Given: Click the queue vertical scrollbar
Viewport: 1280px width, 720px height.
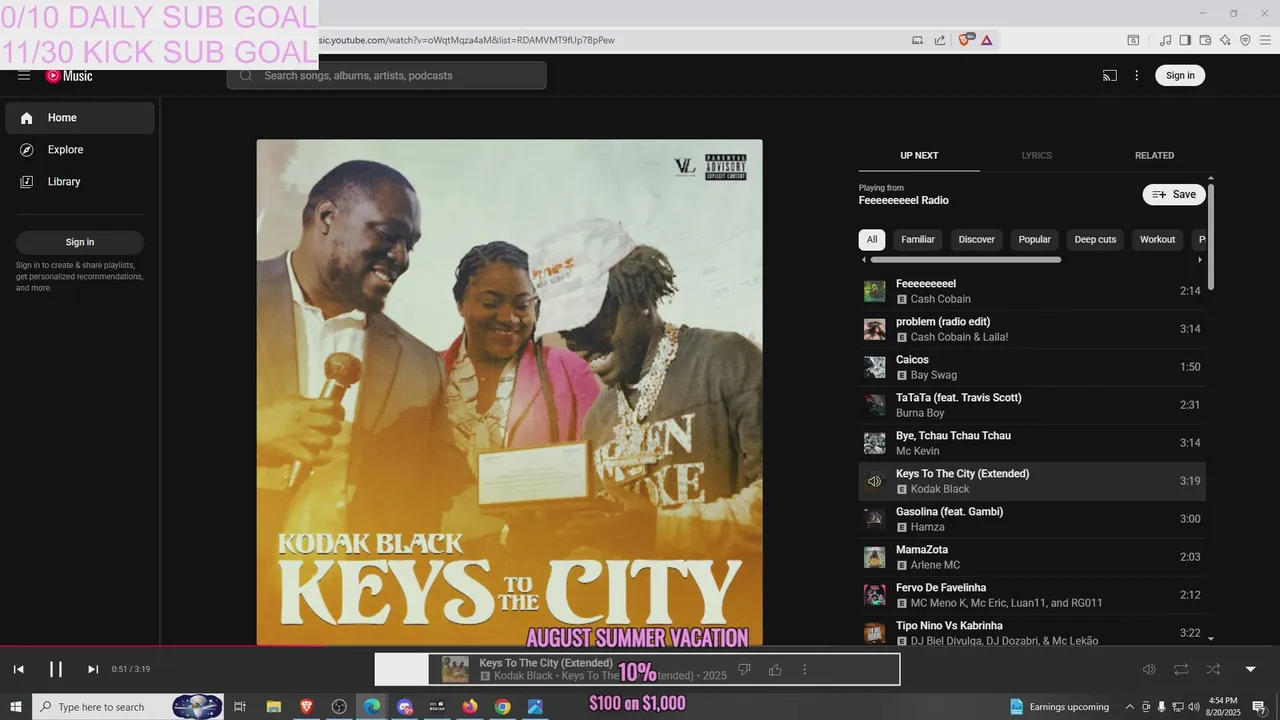Looking at the screenshot, I should coord(1211,237).
